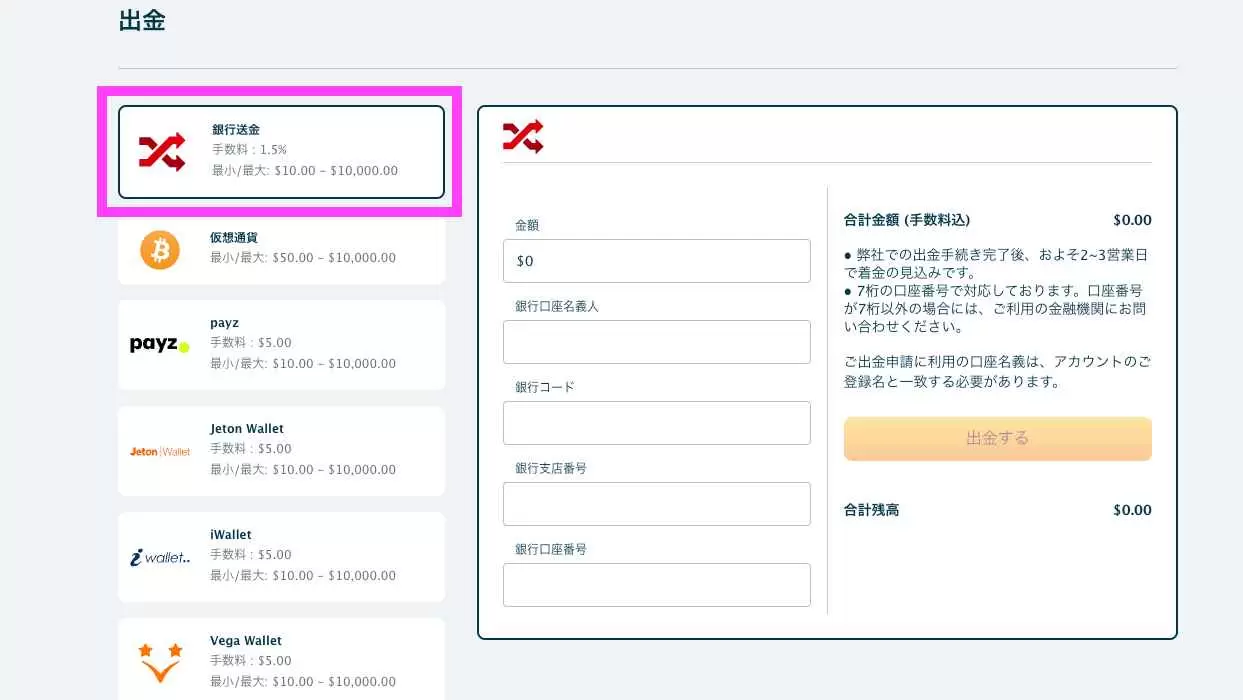The width and height of the screenshot is (1243, 700).
Task: Click the iWallet logo
Action: pos(160,557)
